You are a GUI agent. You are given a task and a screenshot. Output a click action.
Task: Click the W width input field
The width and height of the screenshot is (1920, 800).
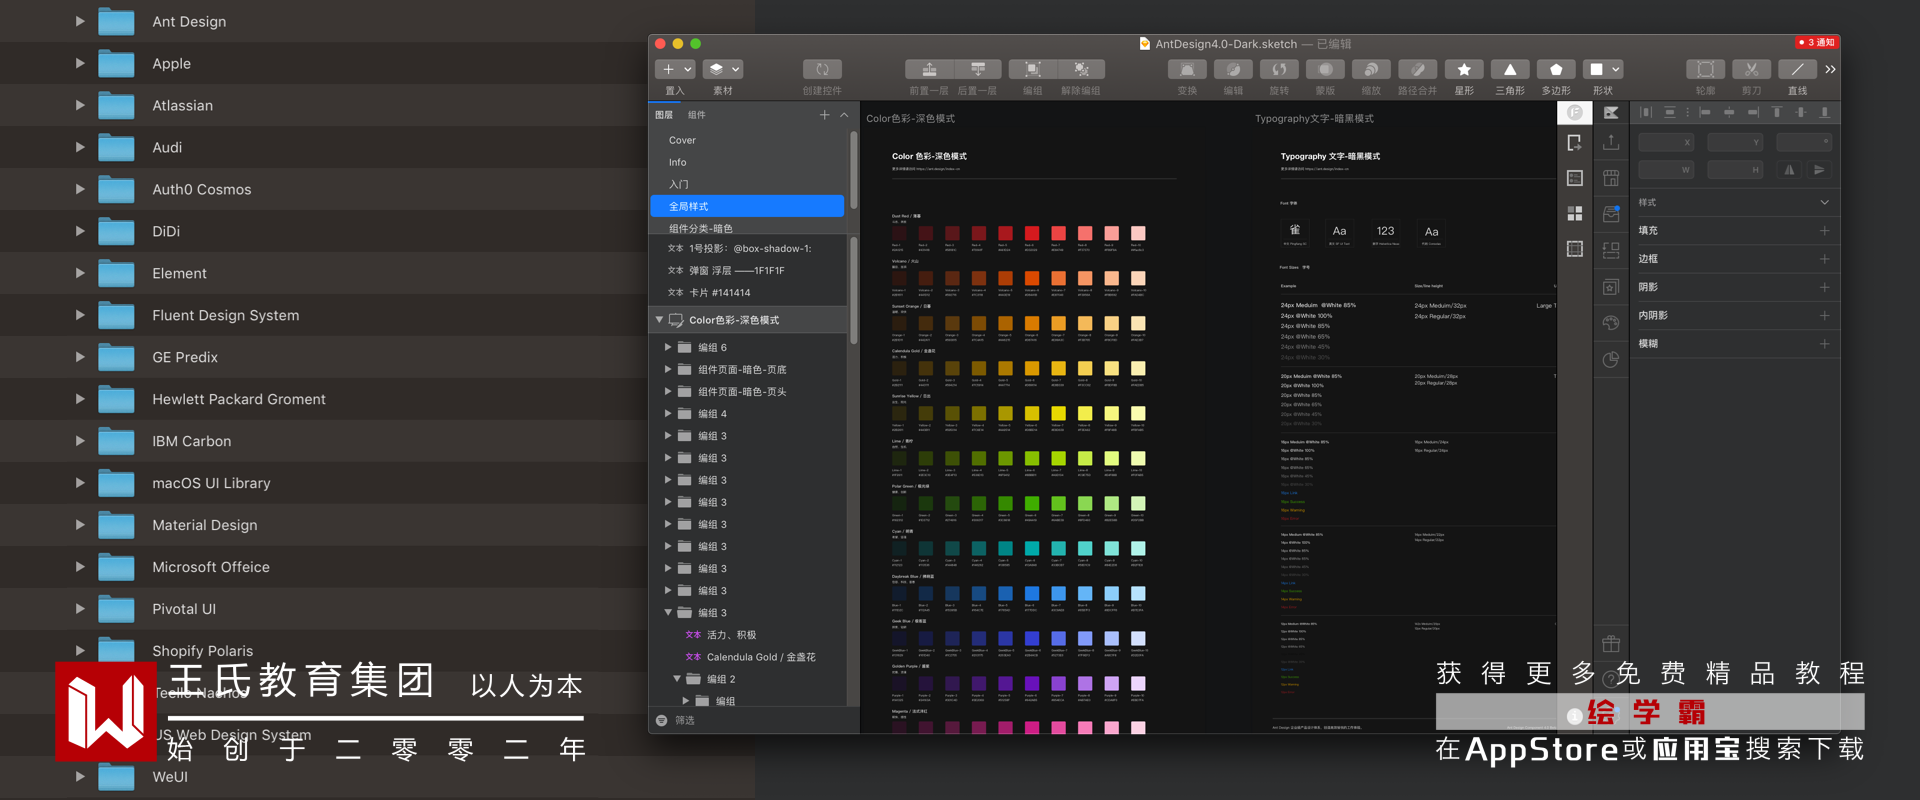1666,170
